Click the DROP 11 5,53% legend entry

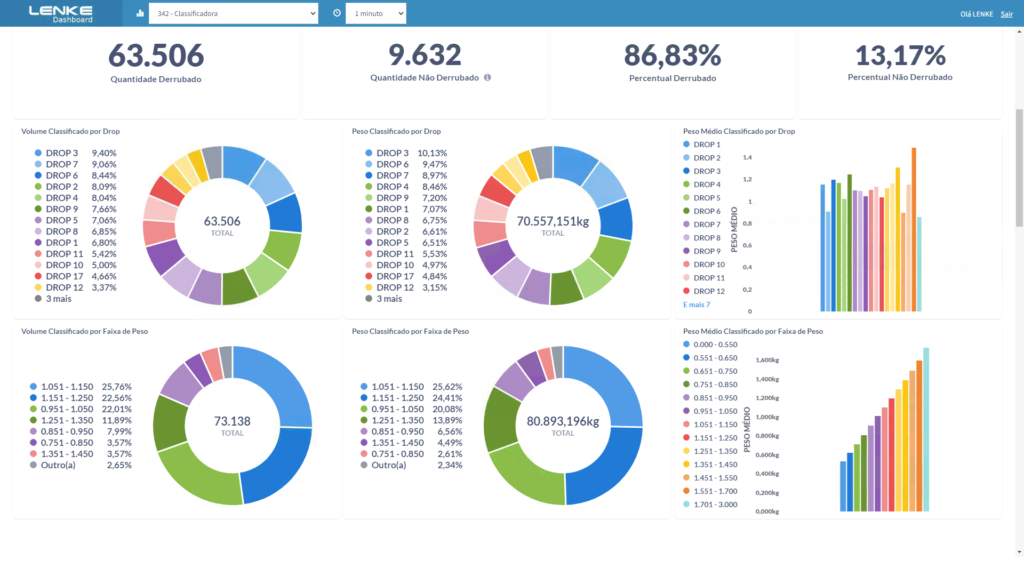406,254
